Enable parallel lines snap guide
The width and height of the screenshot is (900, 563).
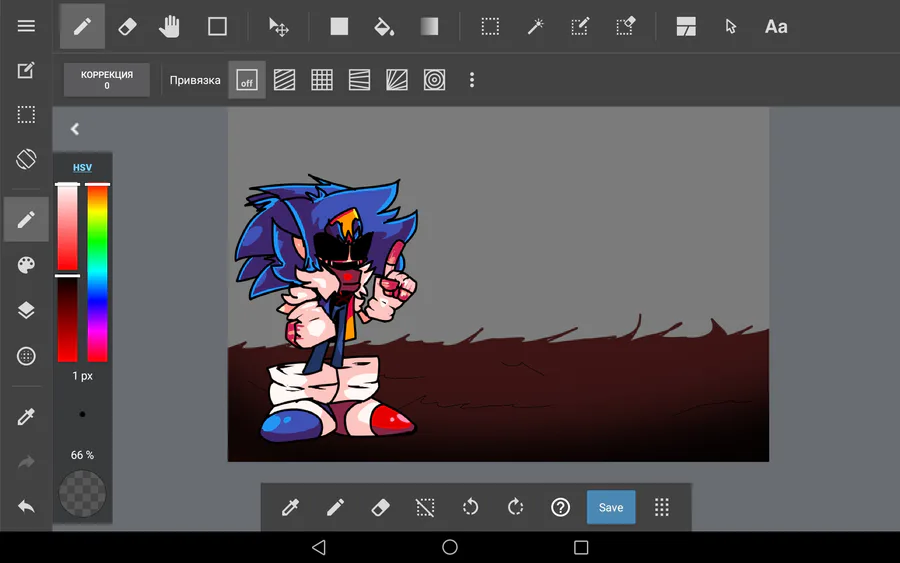point(284,80)
